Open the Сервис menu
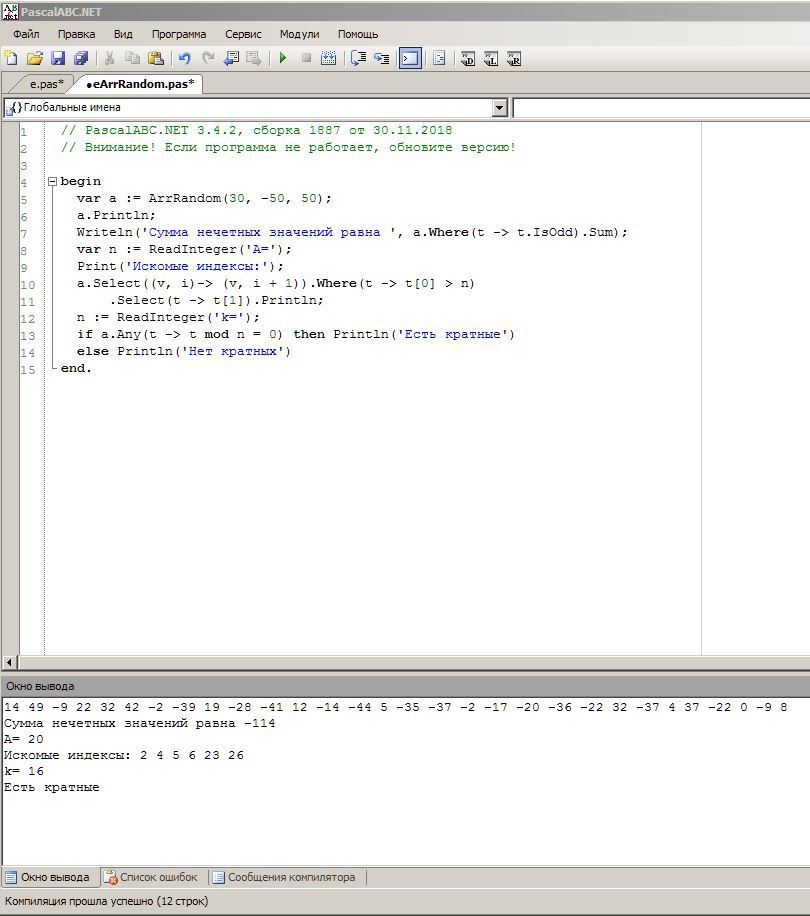 (243, 34)
